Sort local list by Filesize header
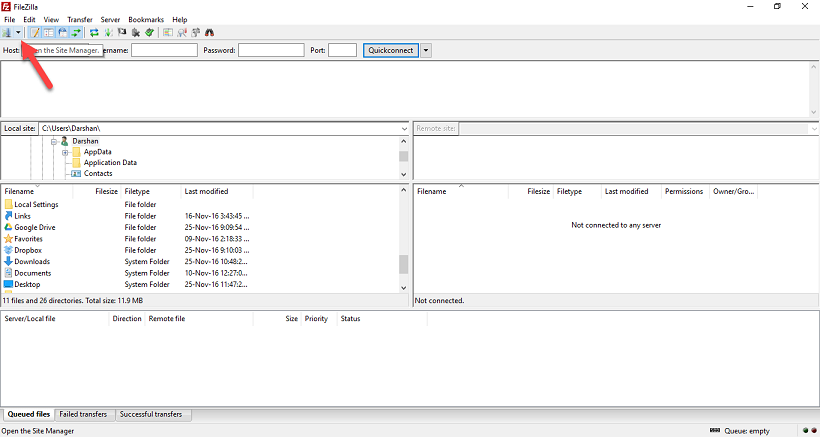 [x=97, y=191]
